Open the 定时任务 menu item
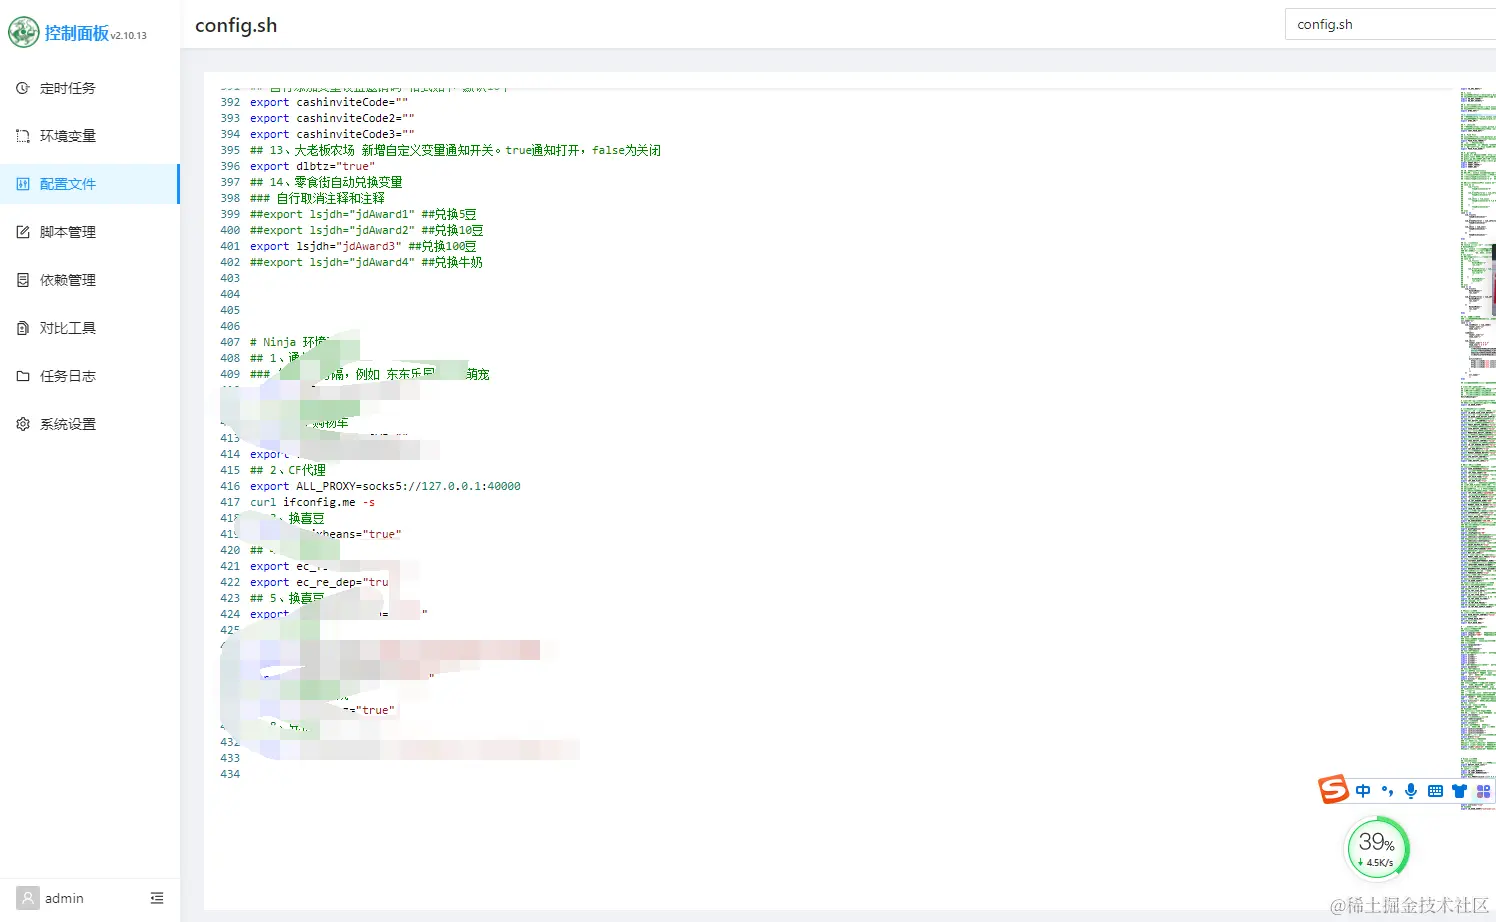Screen dimensions: 1496x922 pyautogui.click(x=90, y=88)
